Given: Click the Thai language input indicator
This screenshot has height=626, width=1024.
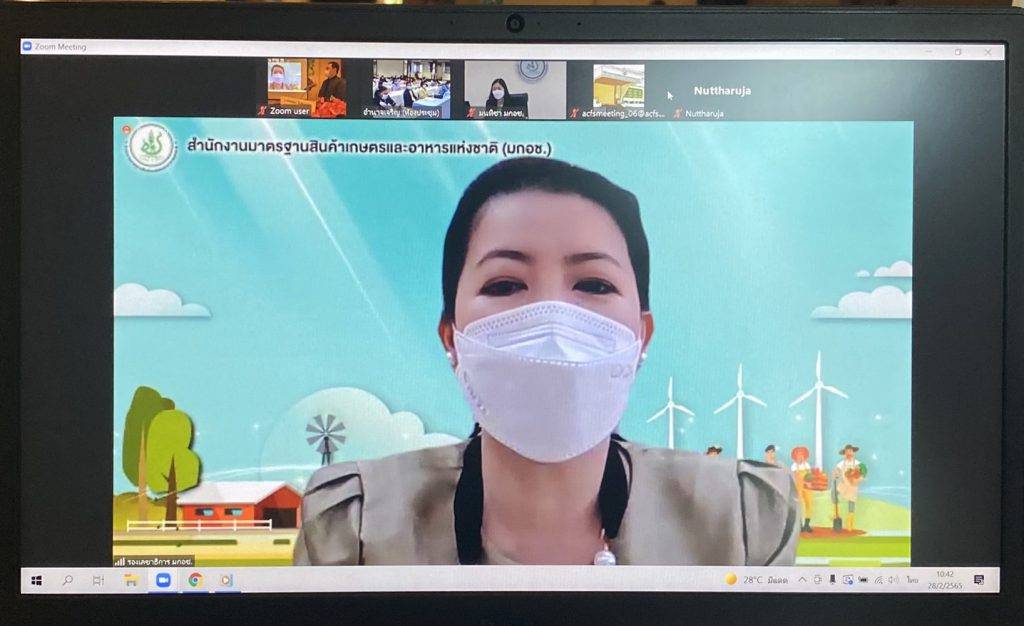Looking at the screenshot, I should (912, 580).
